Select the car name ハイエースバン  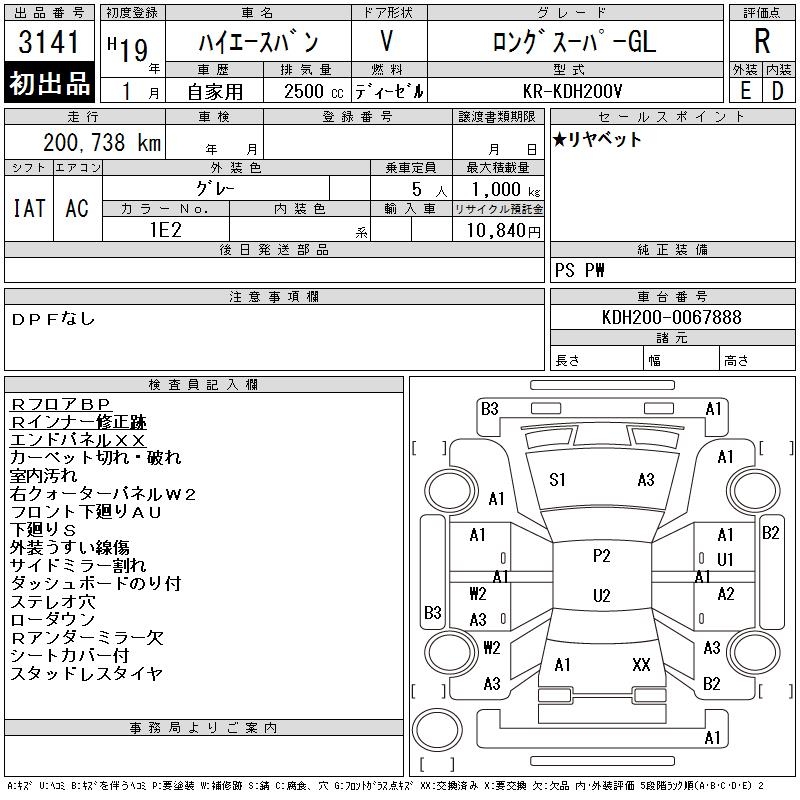click(258, 42)
